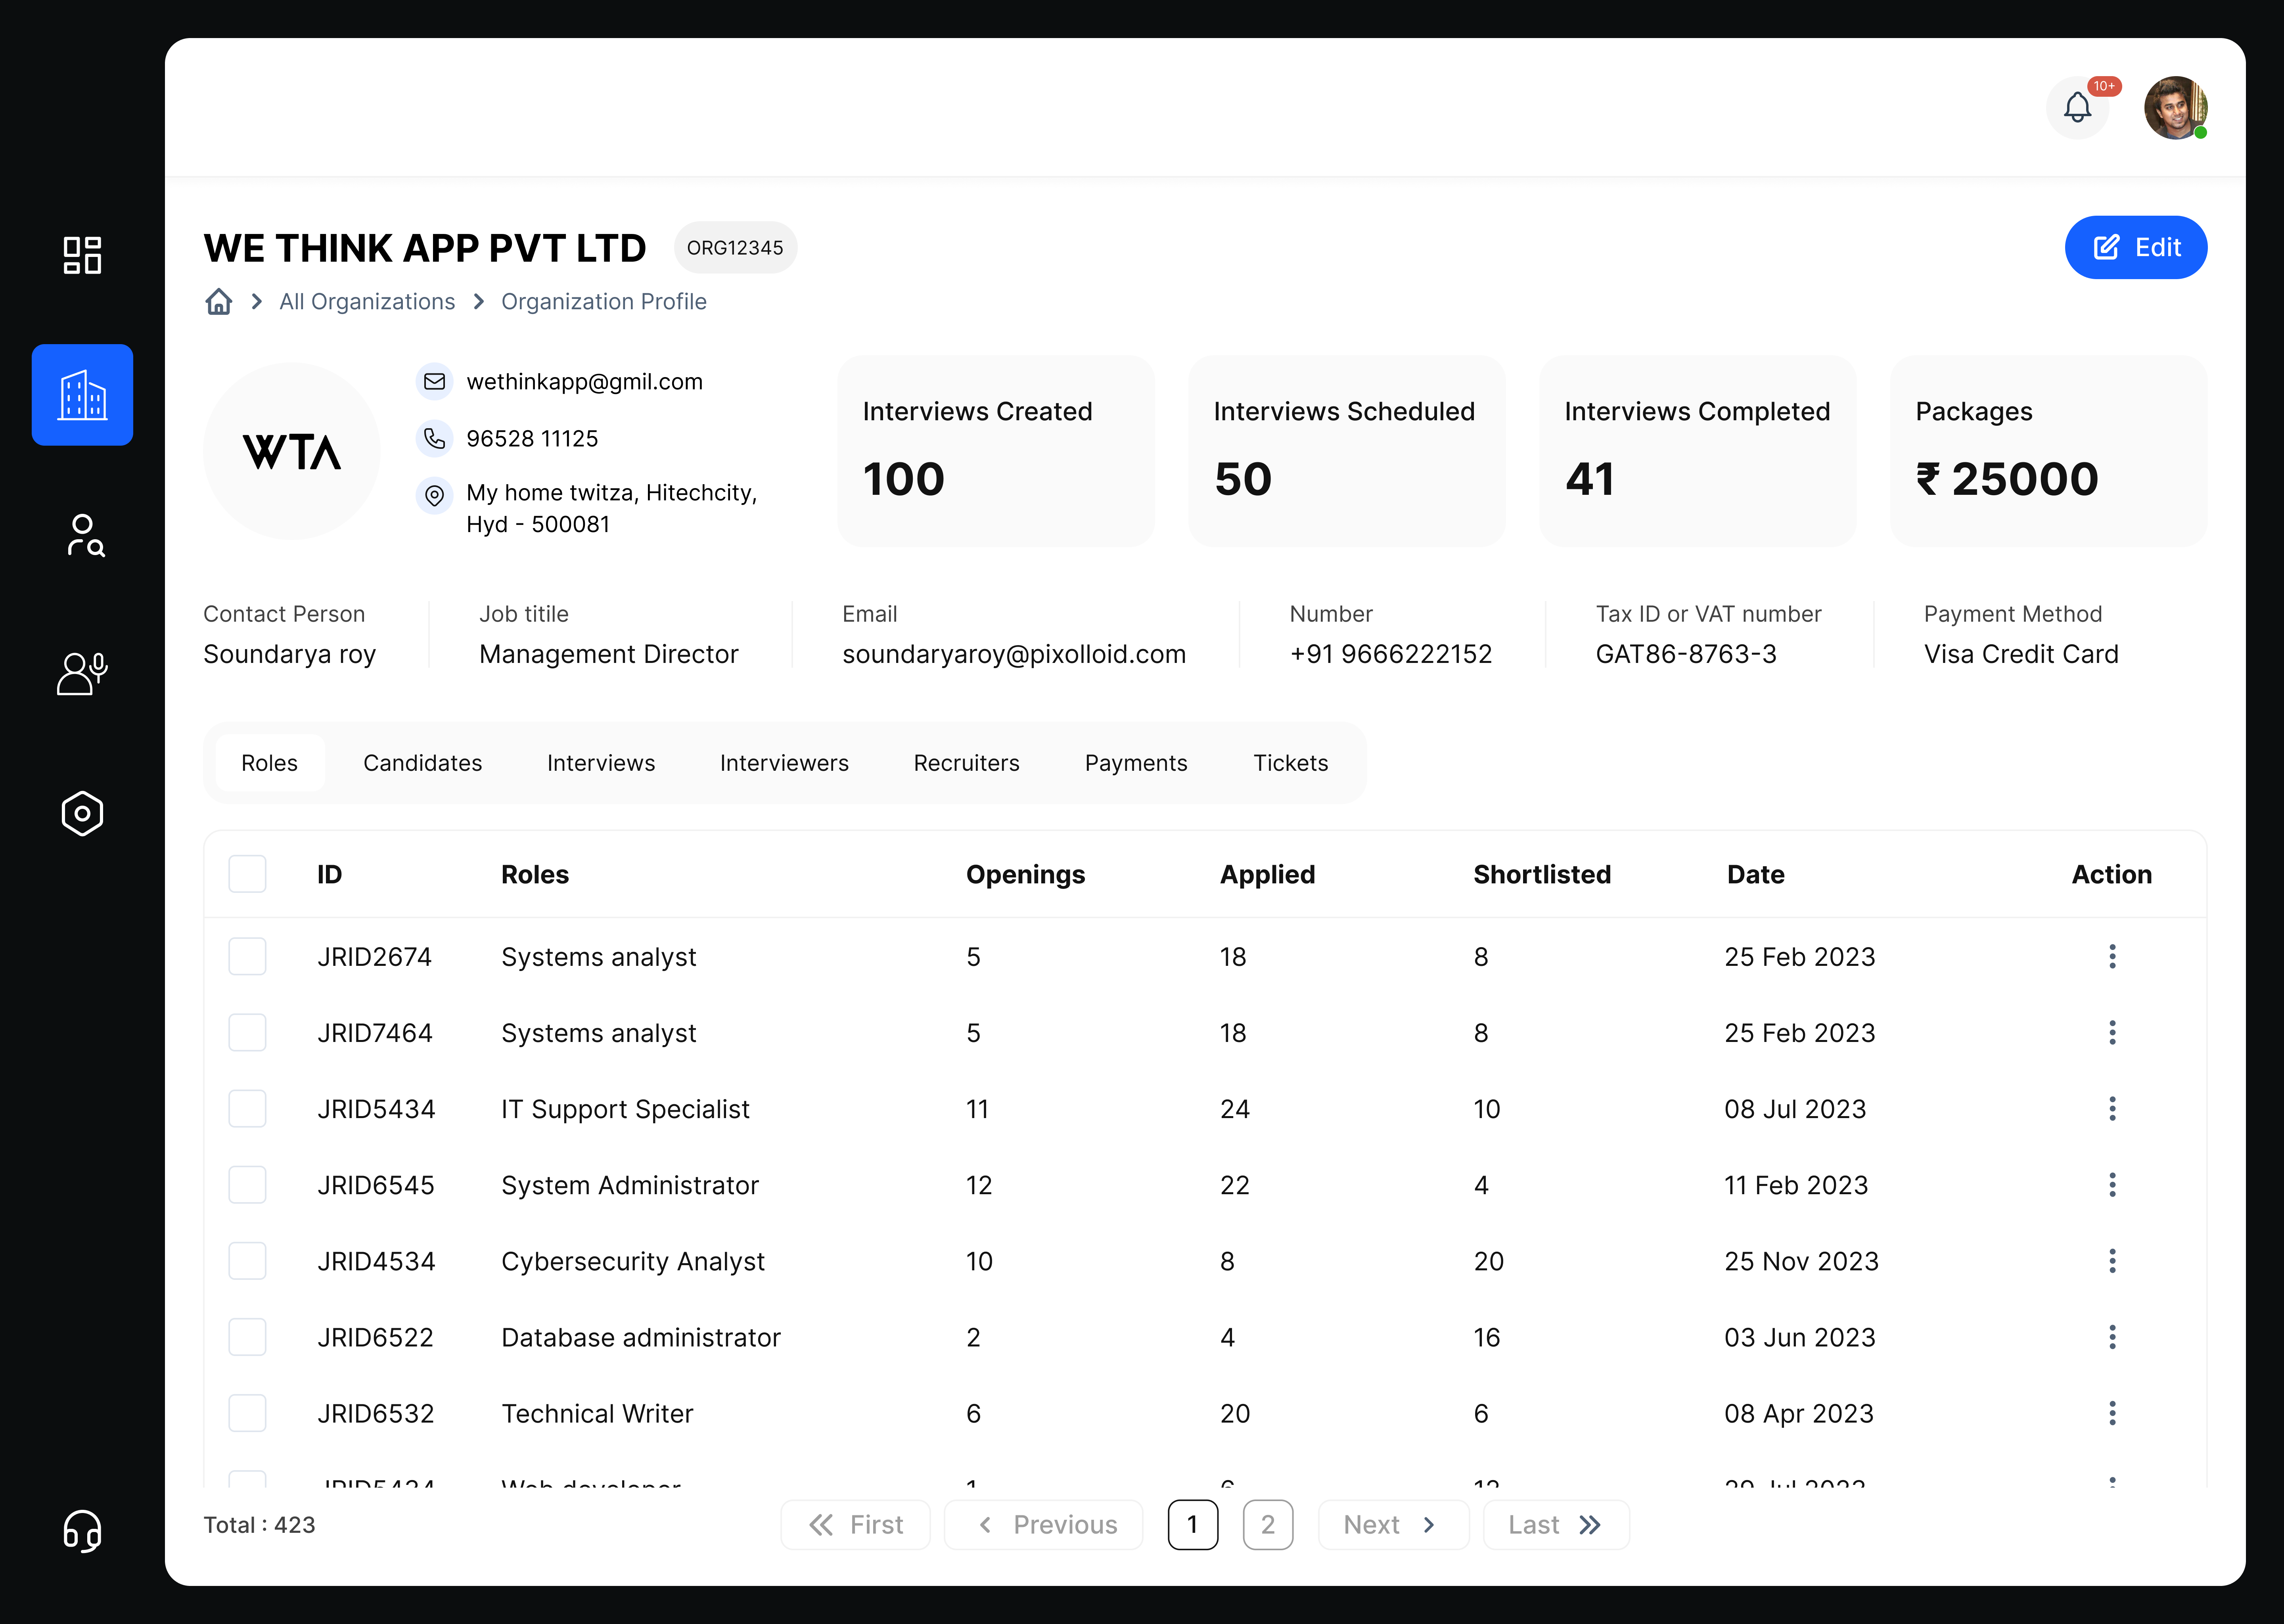Image resolution: width=2284 pixels, height=1624 pixels.
Task: Go to Next page
Action: click(1394, 1525)
